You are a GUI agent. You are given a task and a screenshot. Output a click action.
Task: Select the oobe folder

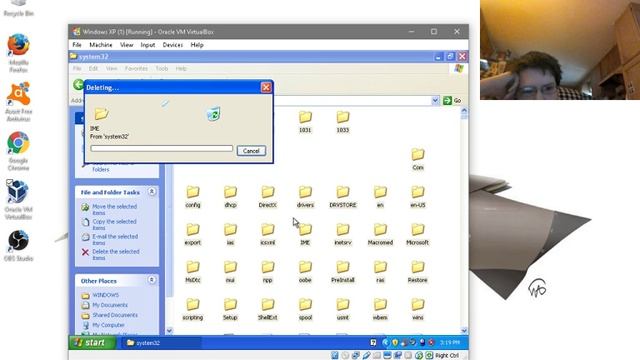[305, 271]
